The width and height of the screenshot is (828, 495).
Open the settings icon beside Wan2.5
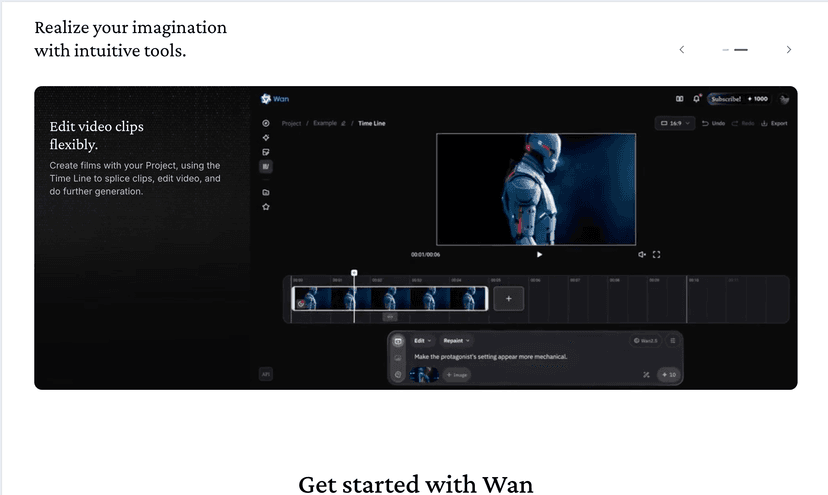click(673, 341)
